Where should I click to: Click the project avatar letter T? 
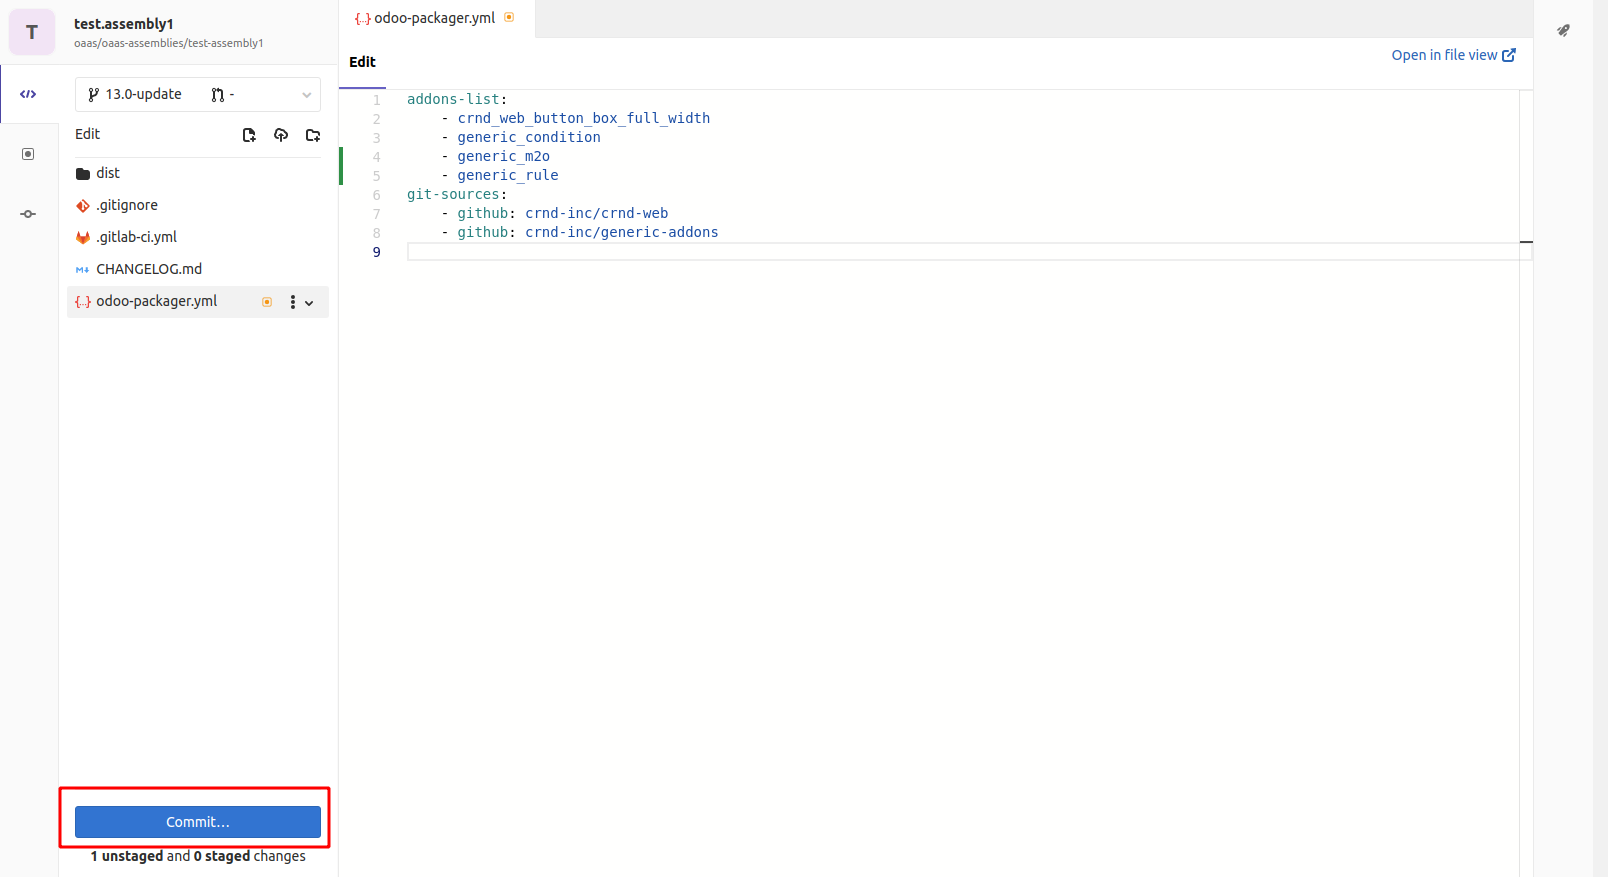[32, 32]
